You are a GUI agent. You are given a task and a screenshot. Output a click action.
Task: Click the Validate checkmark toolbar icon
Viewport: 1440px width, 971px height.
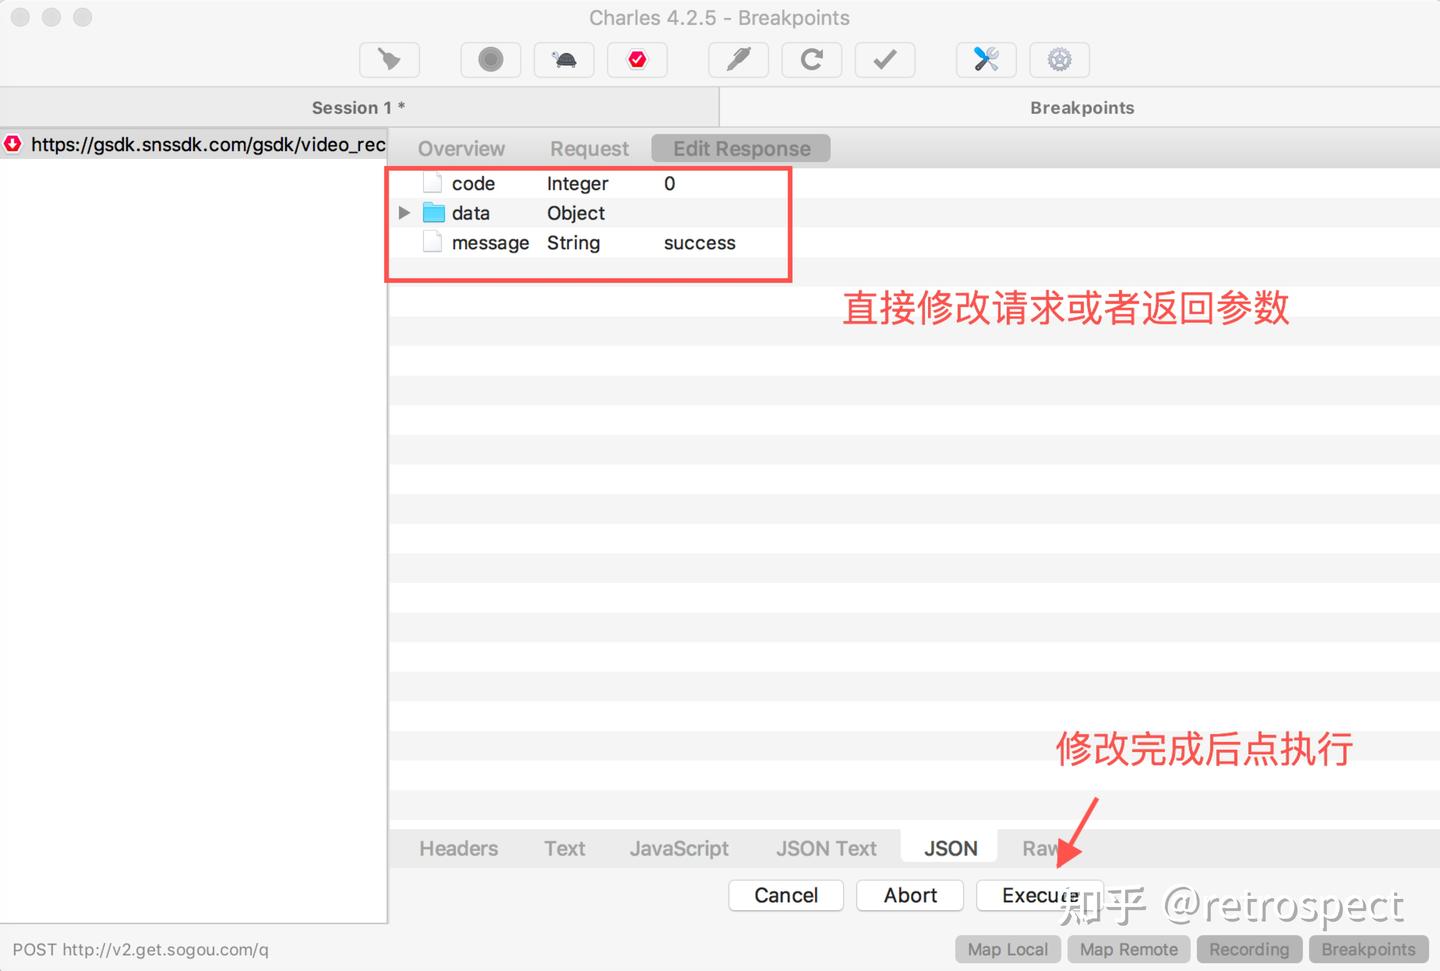[885, 60]
